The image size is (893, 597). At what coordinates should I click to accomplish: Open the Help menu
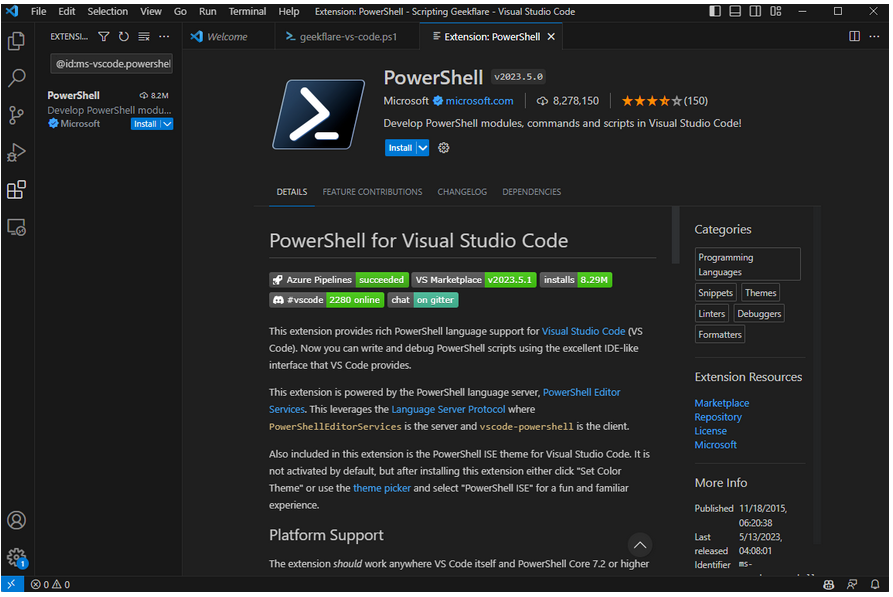[289, 11]
